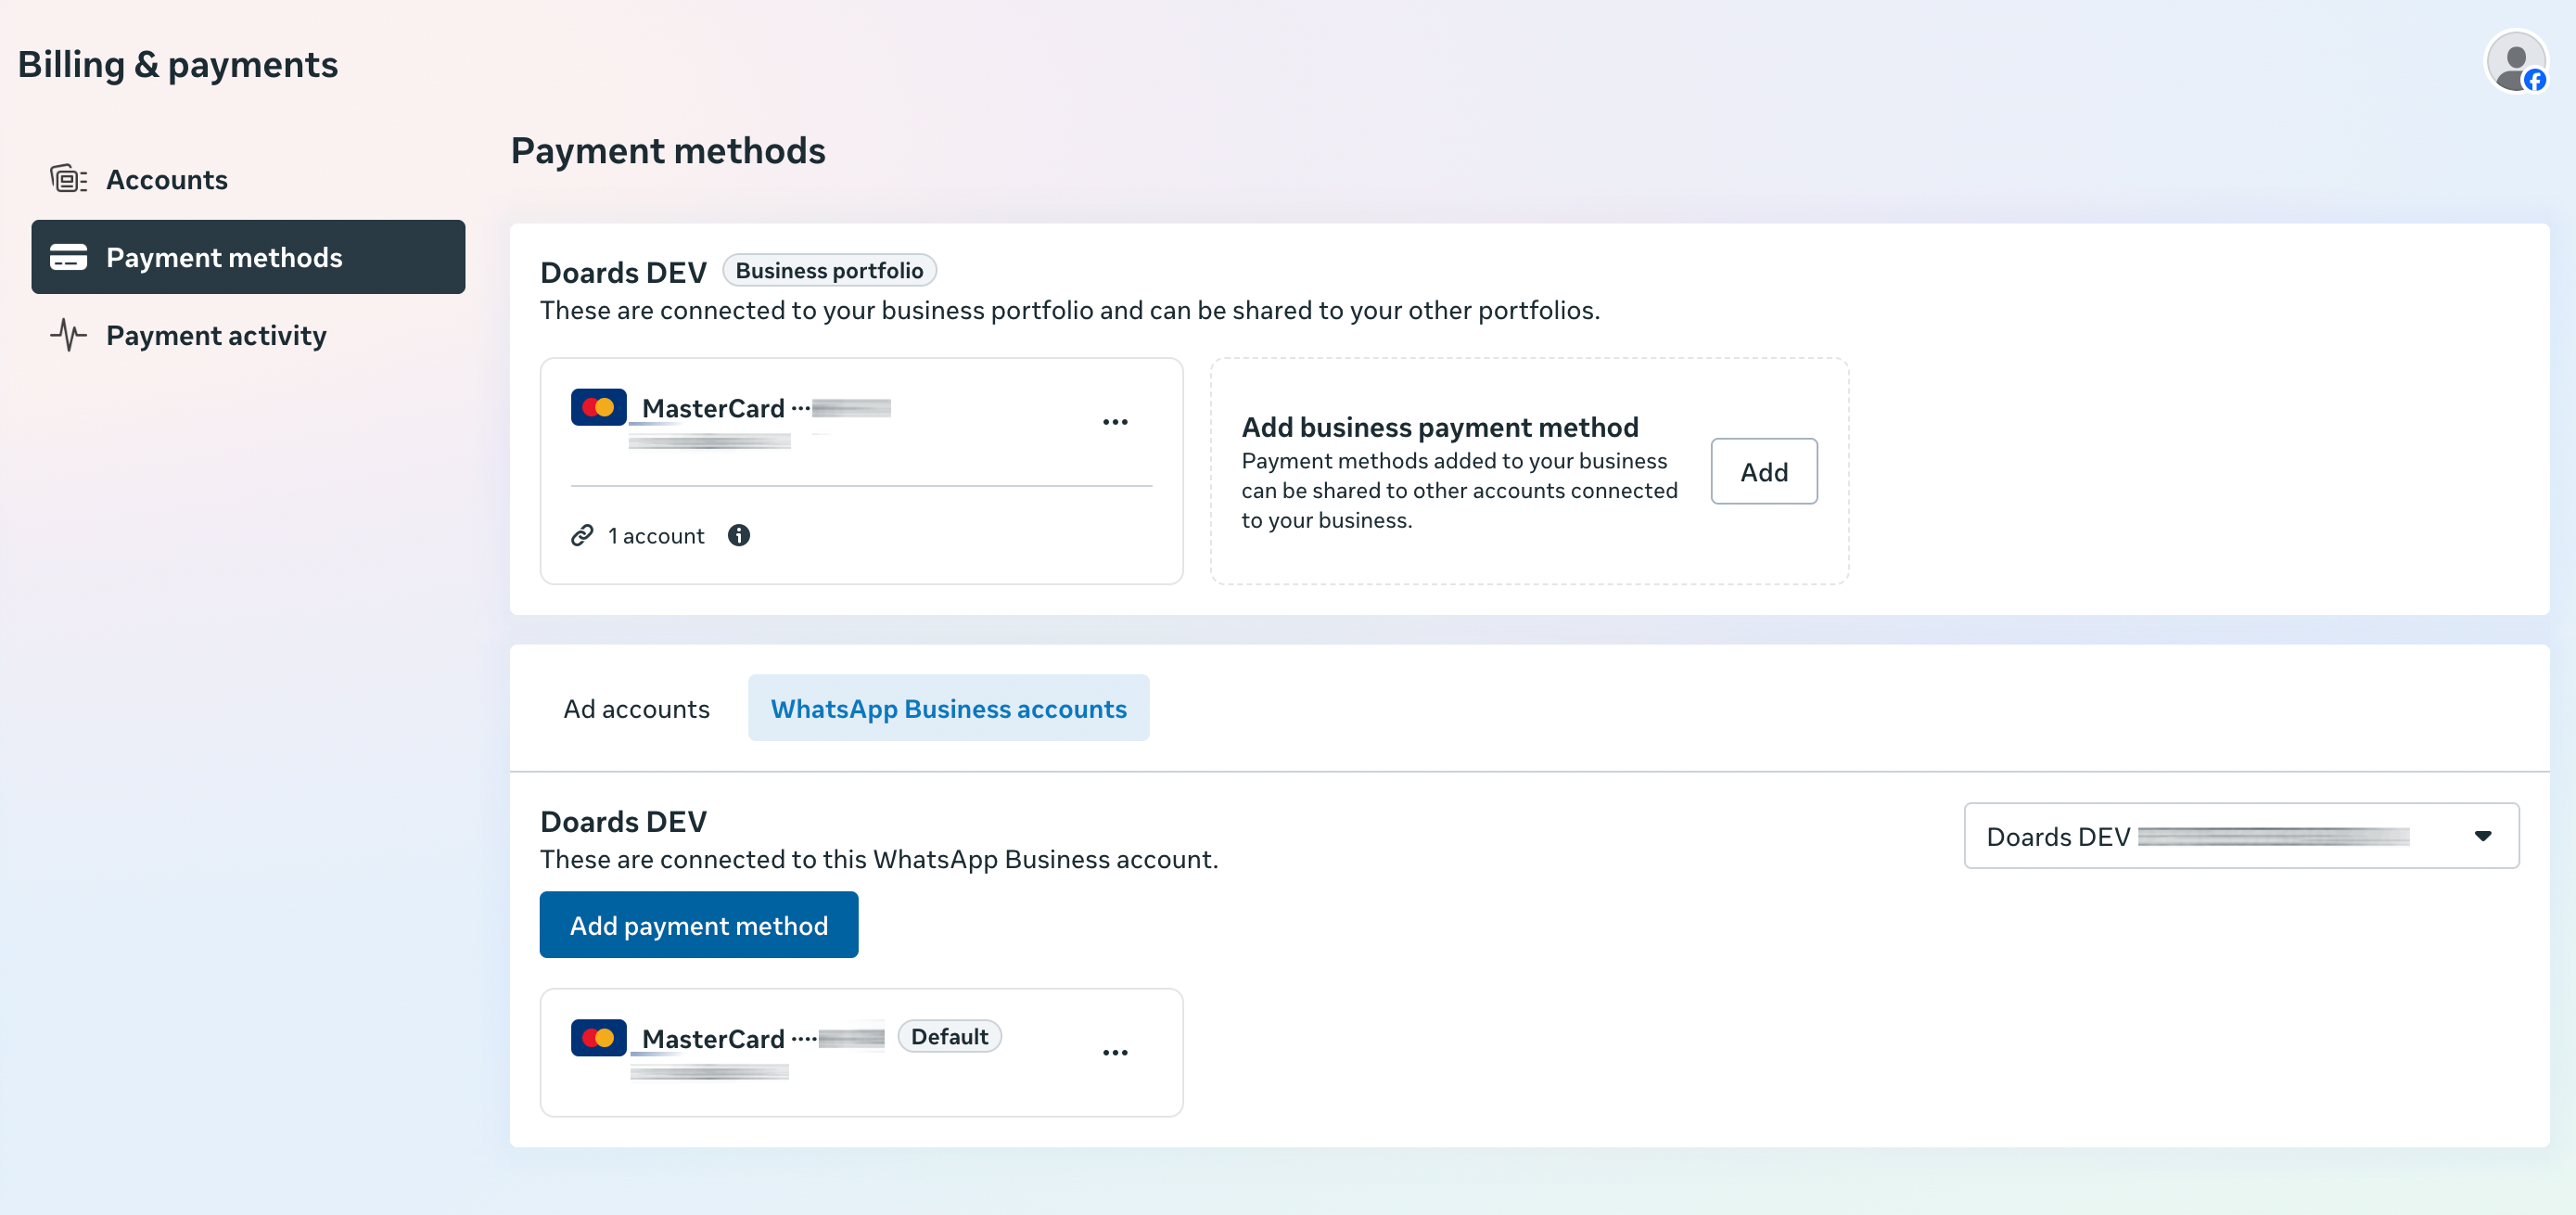Click the info icon beside 1 account
This screenshot has width=2576, height=1215.
739,536
